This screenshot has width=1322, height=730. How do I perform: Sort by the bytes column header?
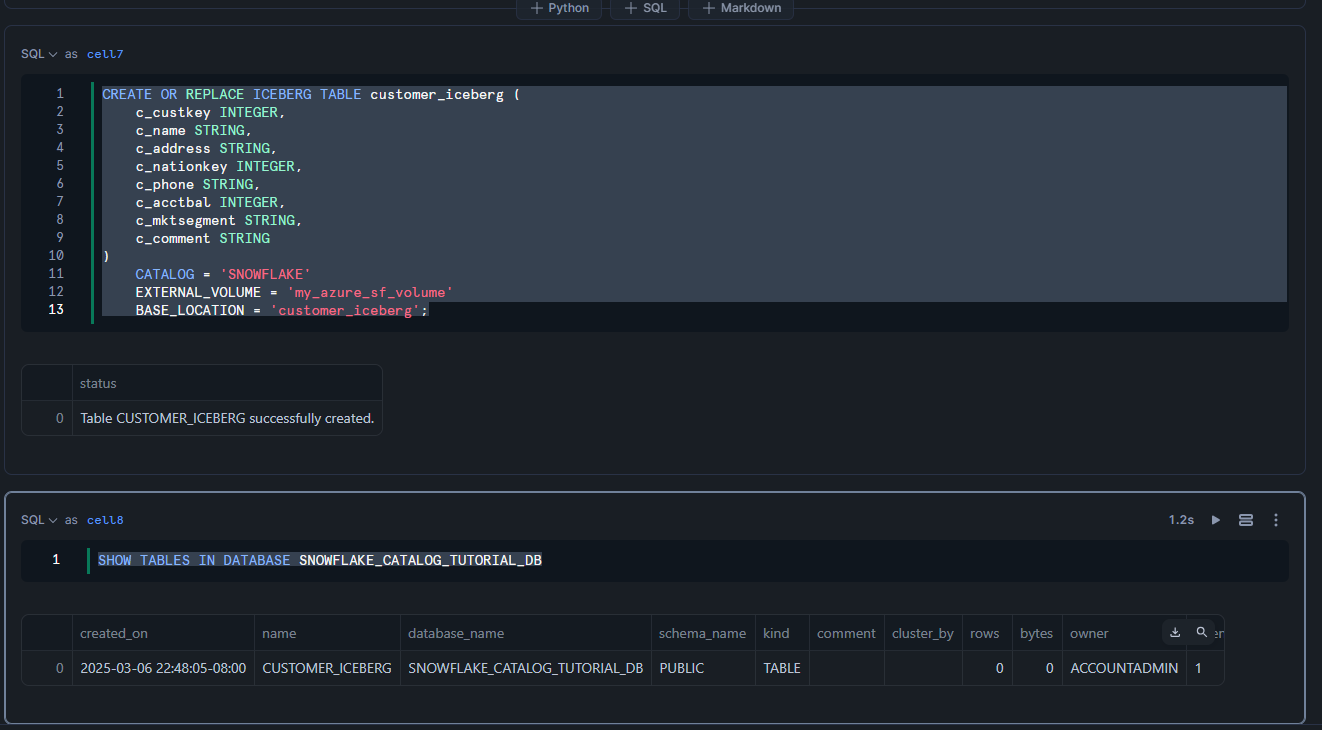pyautogui.click(x=1037, y=633)
